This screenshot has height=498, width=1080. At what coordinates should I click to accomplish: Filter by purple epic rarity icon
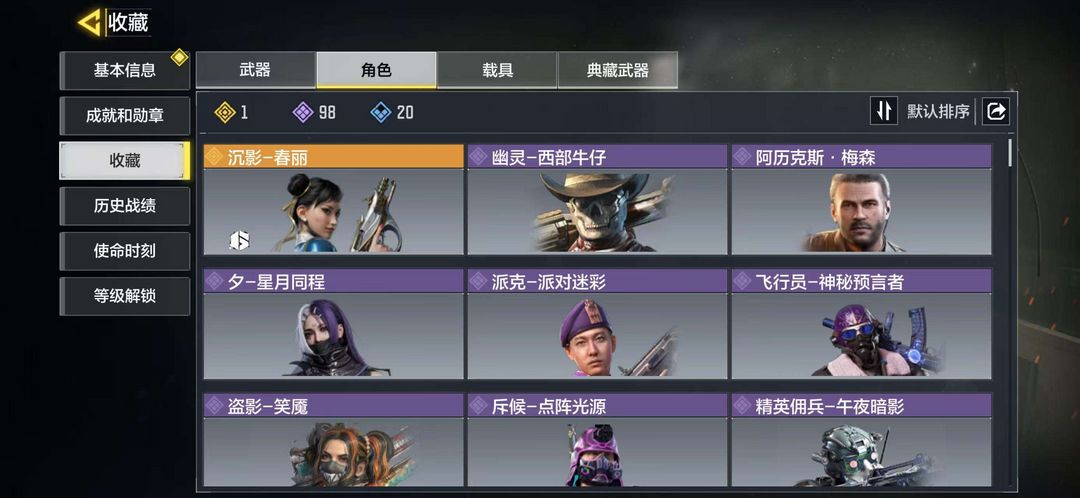pos(303,112)
